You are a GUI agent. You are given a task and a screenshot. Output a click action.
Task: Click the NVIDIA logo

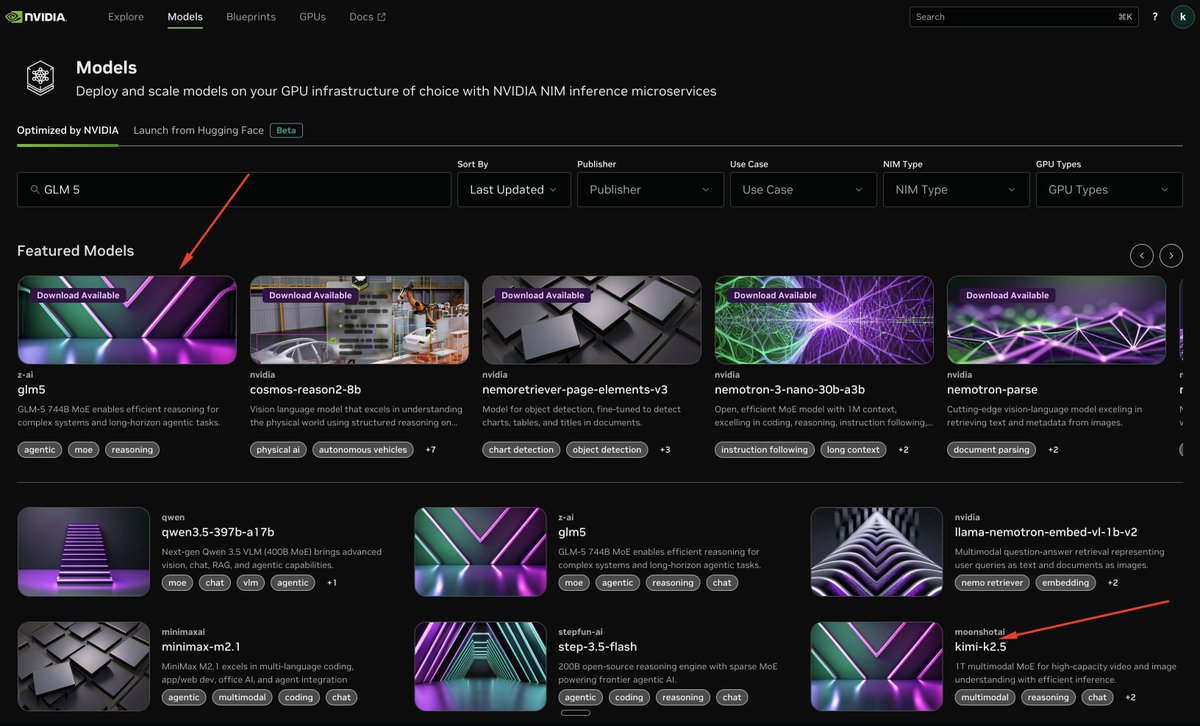pyautogui.click(x=36, y=17)
